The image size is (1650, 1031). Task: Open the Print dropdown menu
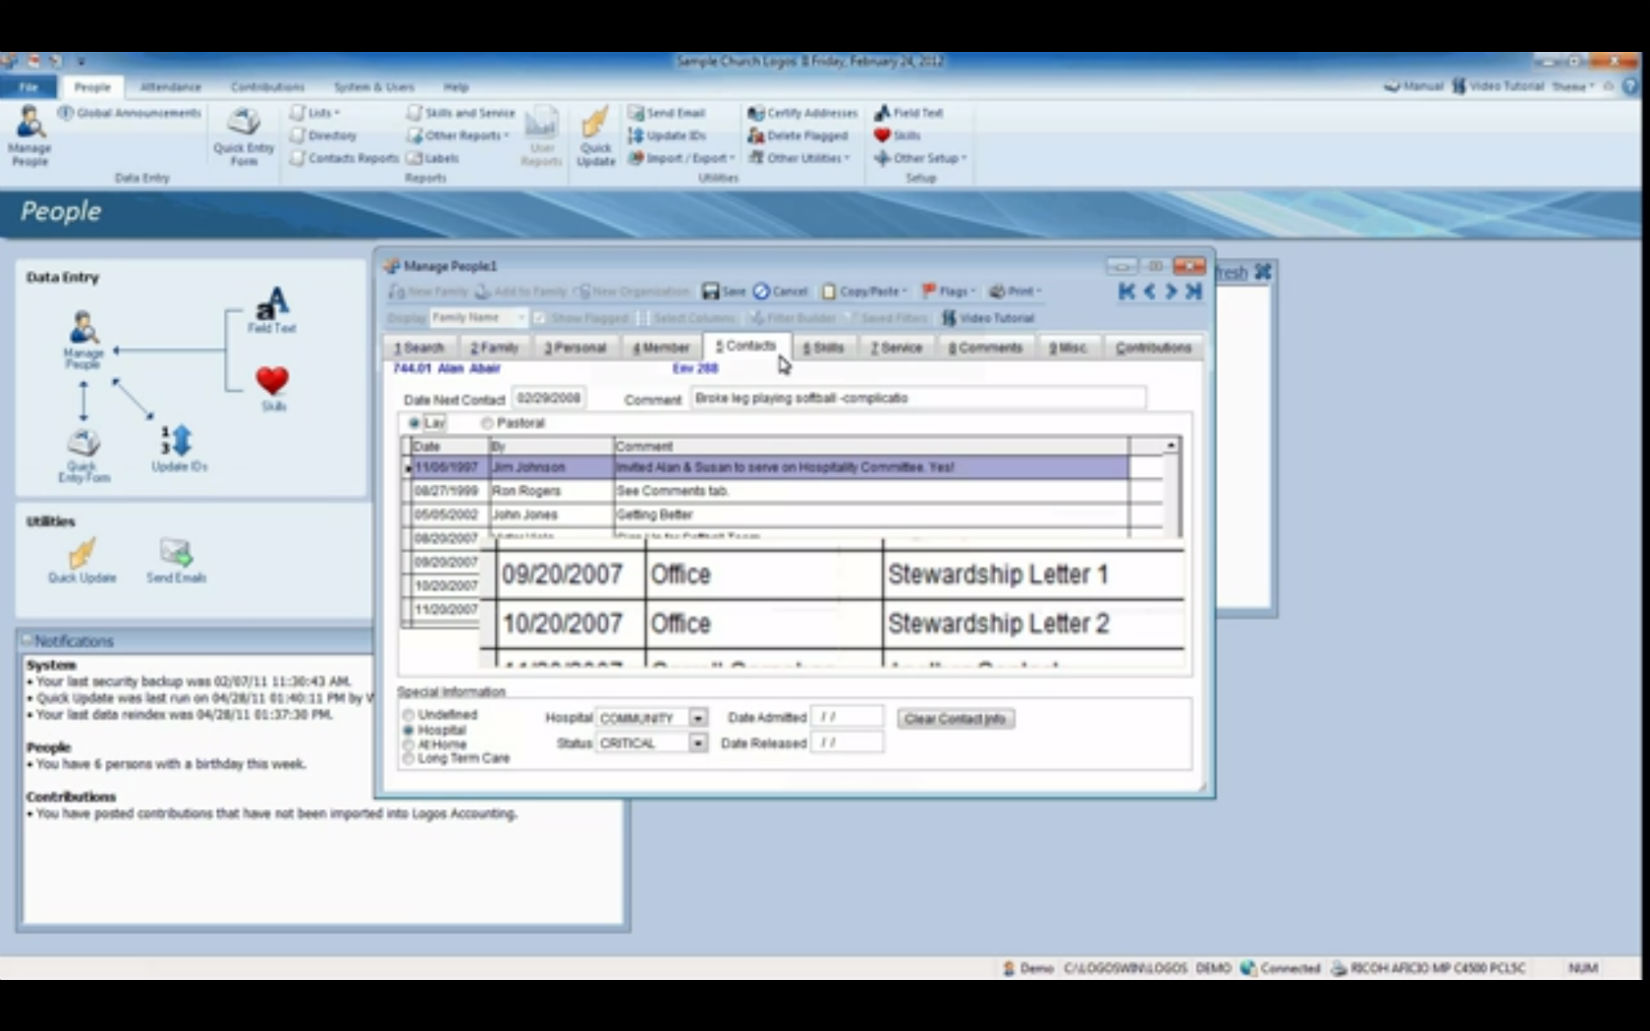pyautogui.click(x=1015, y=292)
